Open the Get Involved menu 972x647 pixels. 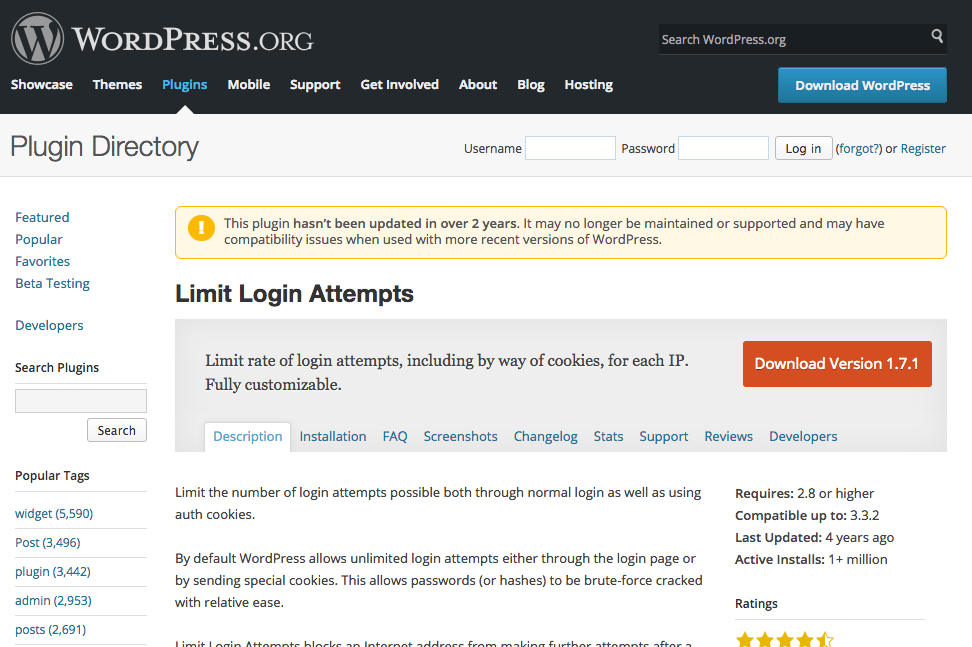click(x=399, y=84)
